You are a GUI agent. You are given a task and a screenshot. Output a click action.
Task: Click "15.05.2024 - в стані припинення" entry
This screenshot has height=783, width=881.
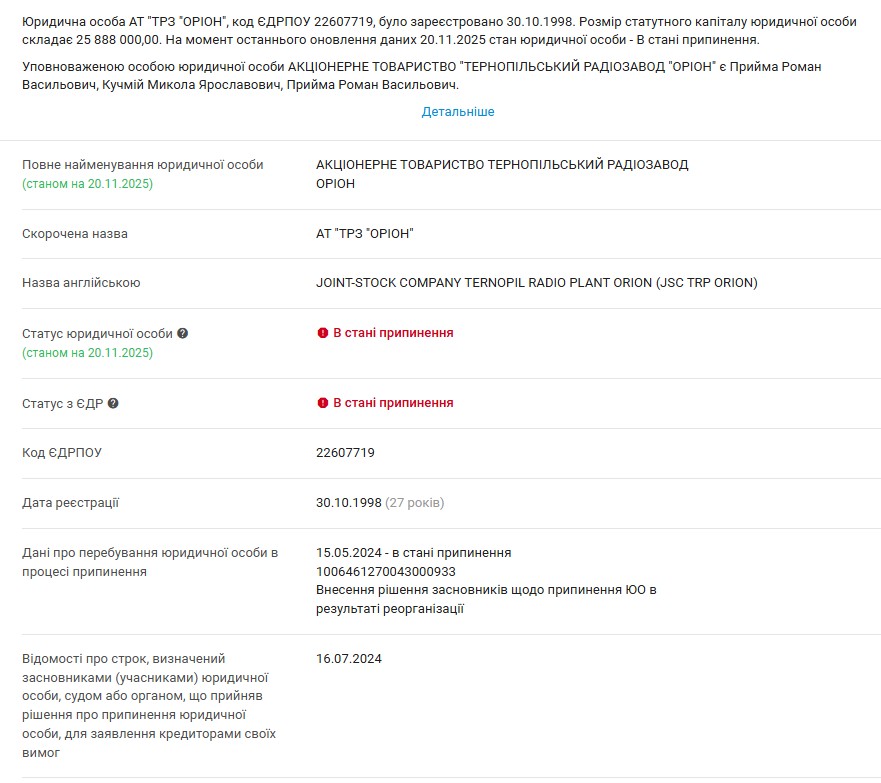pos(413,553)
